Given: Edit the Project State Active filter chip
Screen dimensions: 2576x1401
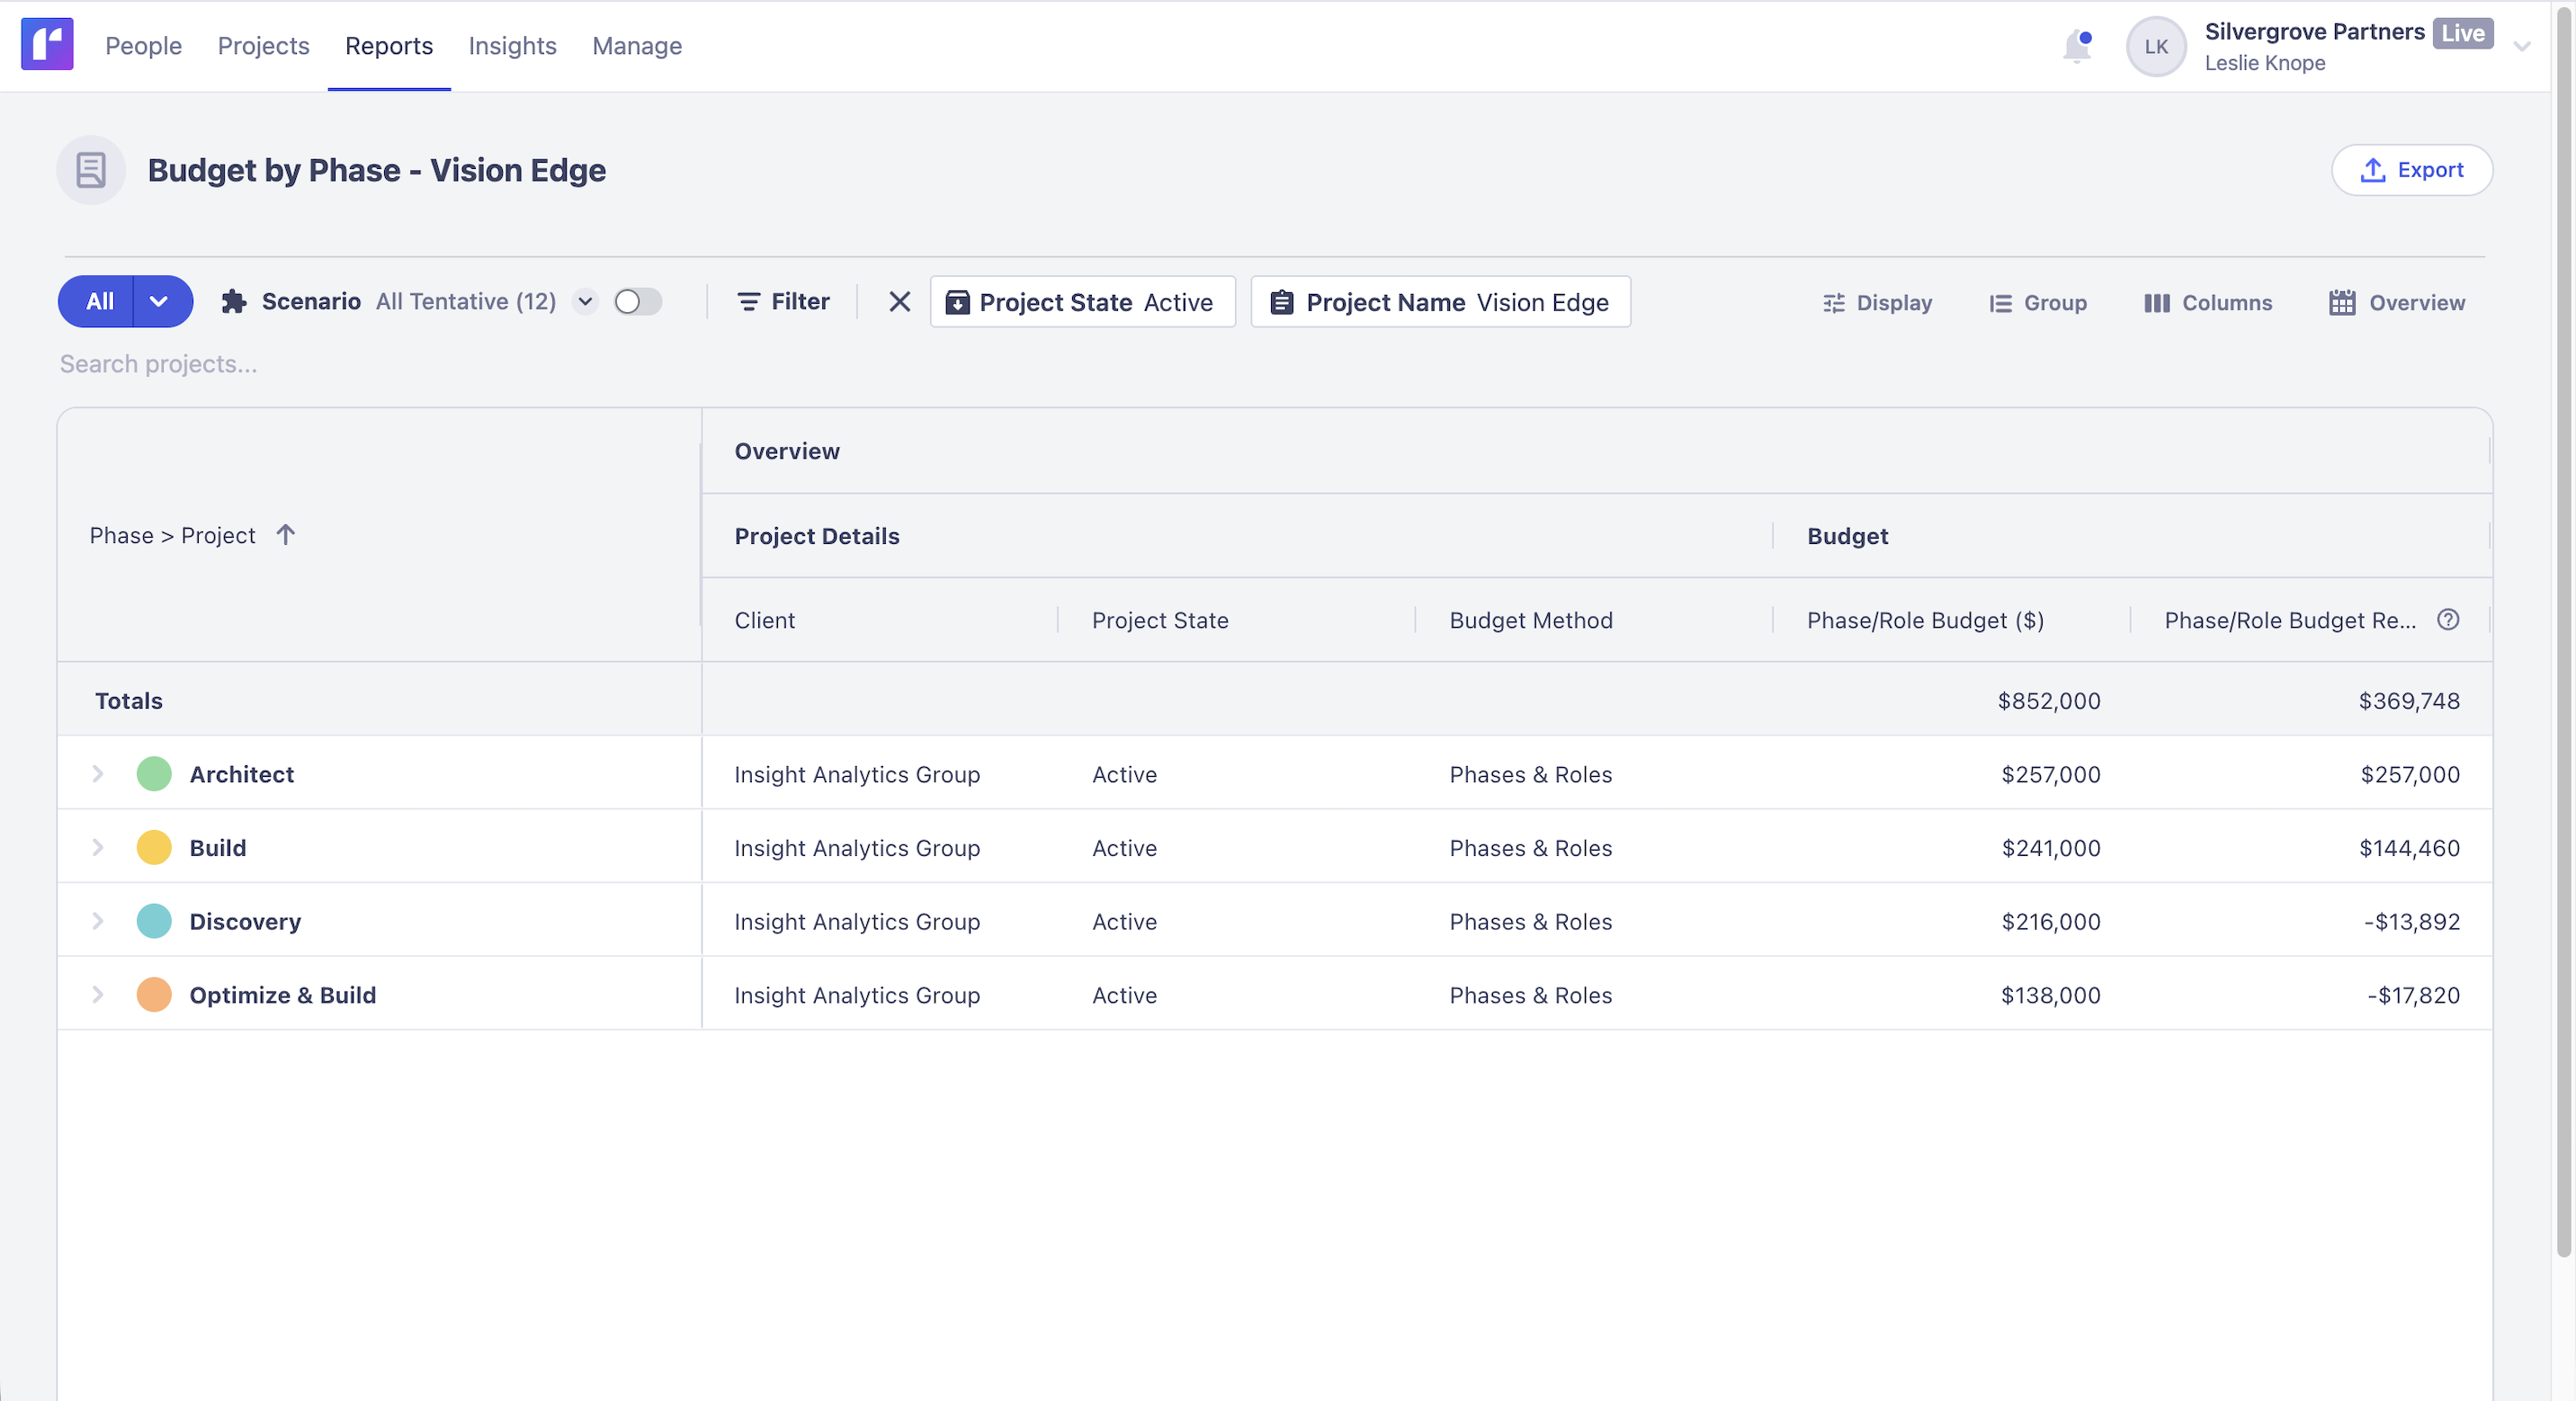Looking at the screenshot, I should point(1083,302).
